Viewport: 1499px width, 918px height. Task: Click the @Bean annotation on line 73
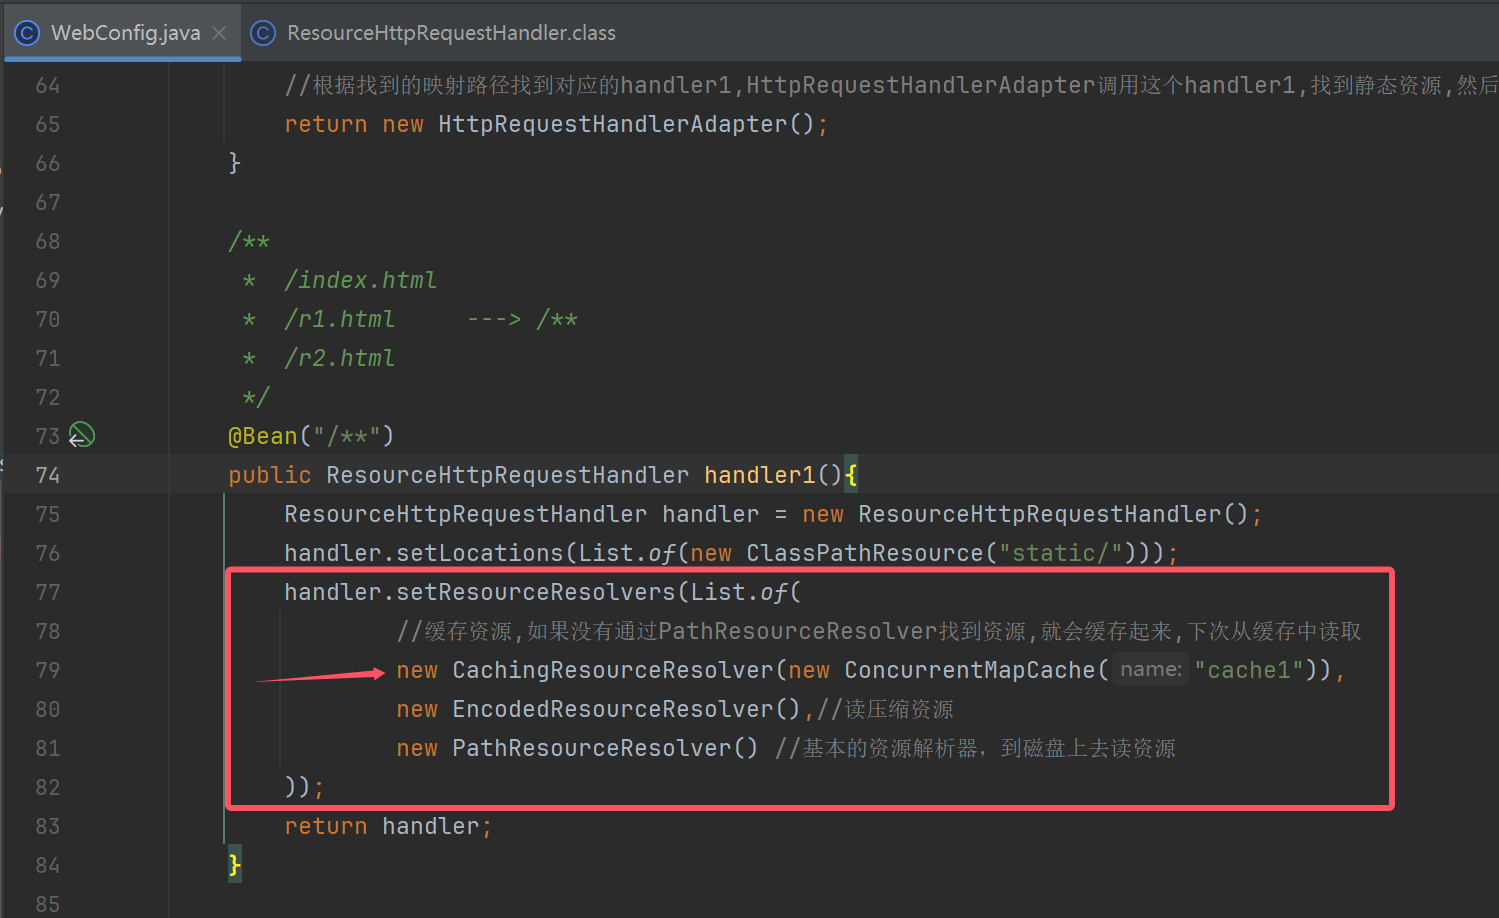click(x=263, y=436)
